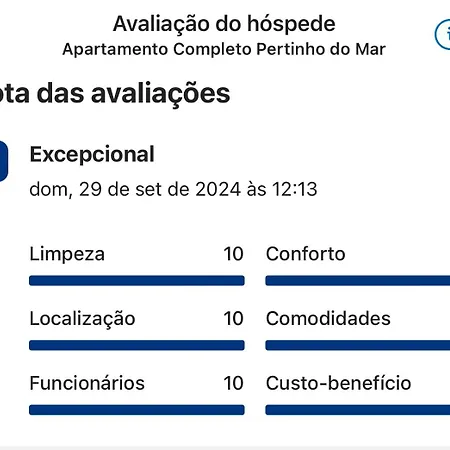Image resolution: width=450 pixels, height=450 pixels.
Task: Click the avaliações section heading
Action: tap(115, 93)
